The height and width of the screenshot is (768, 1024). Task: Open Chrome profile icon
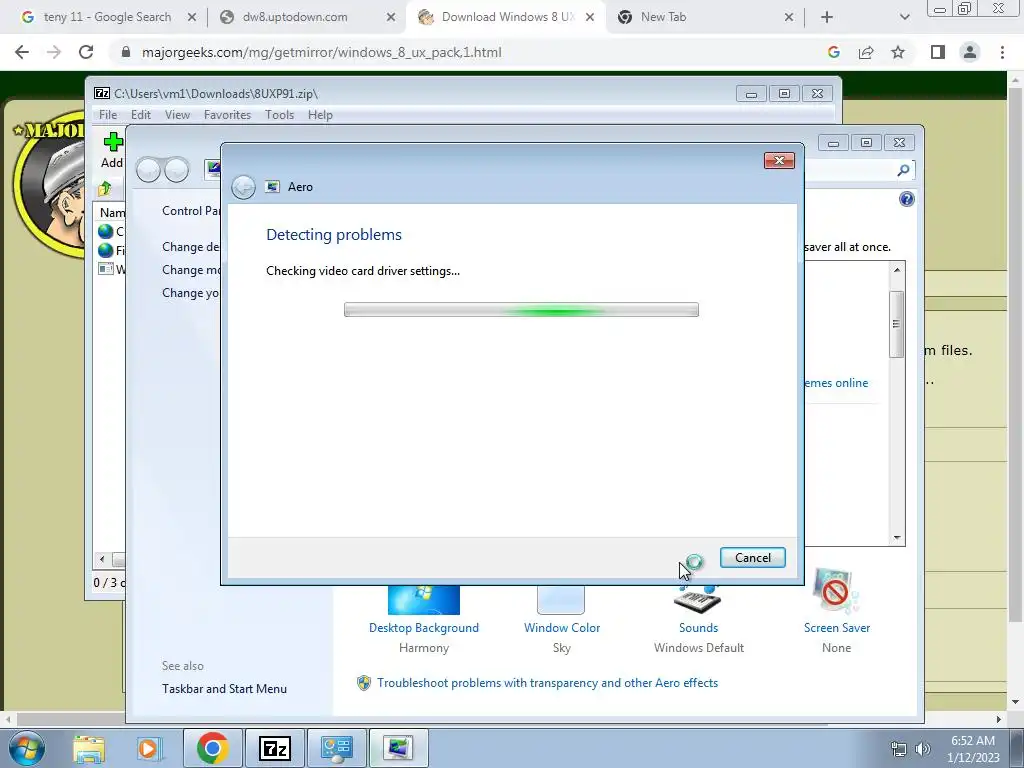pyautogui.click(x=970, y=52)
